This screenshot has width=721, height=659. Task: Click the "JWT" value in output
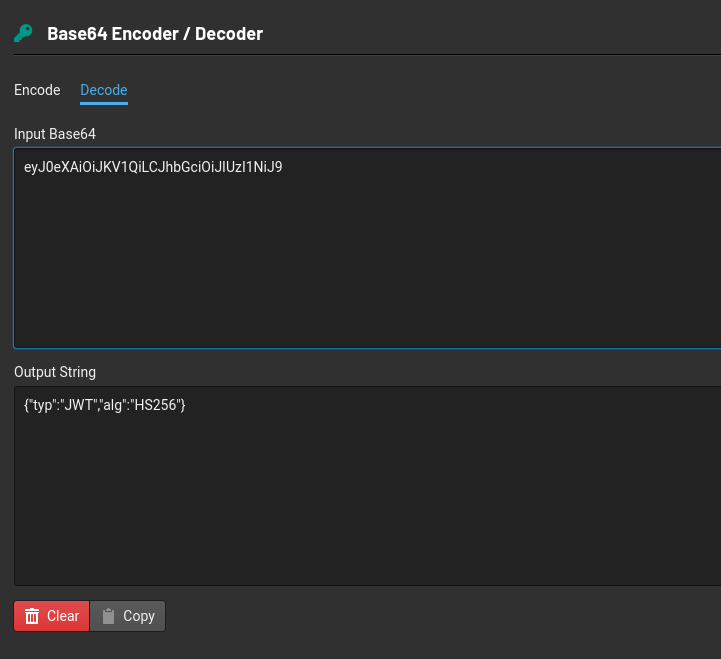coord(77,405)
